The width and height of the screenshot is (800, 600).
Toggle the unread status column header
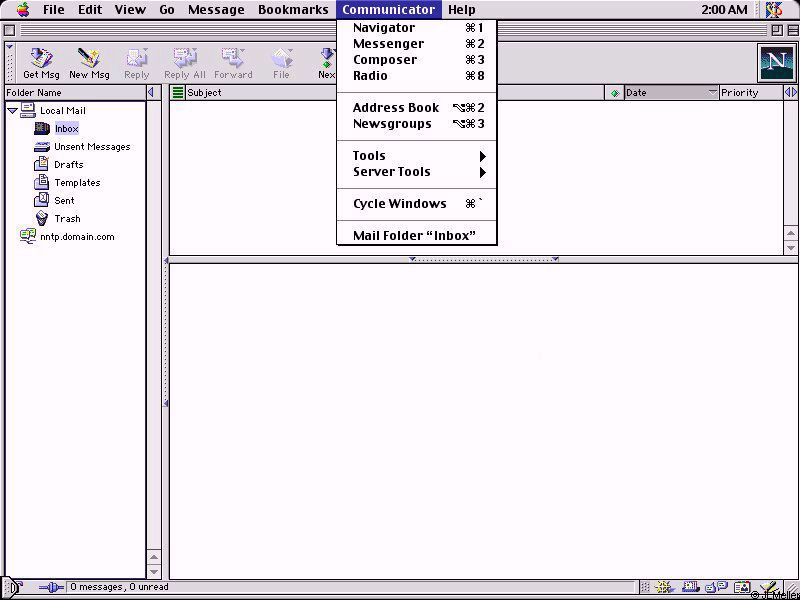tap(615, 93)
